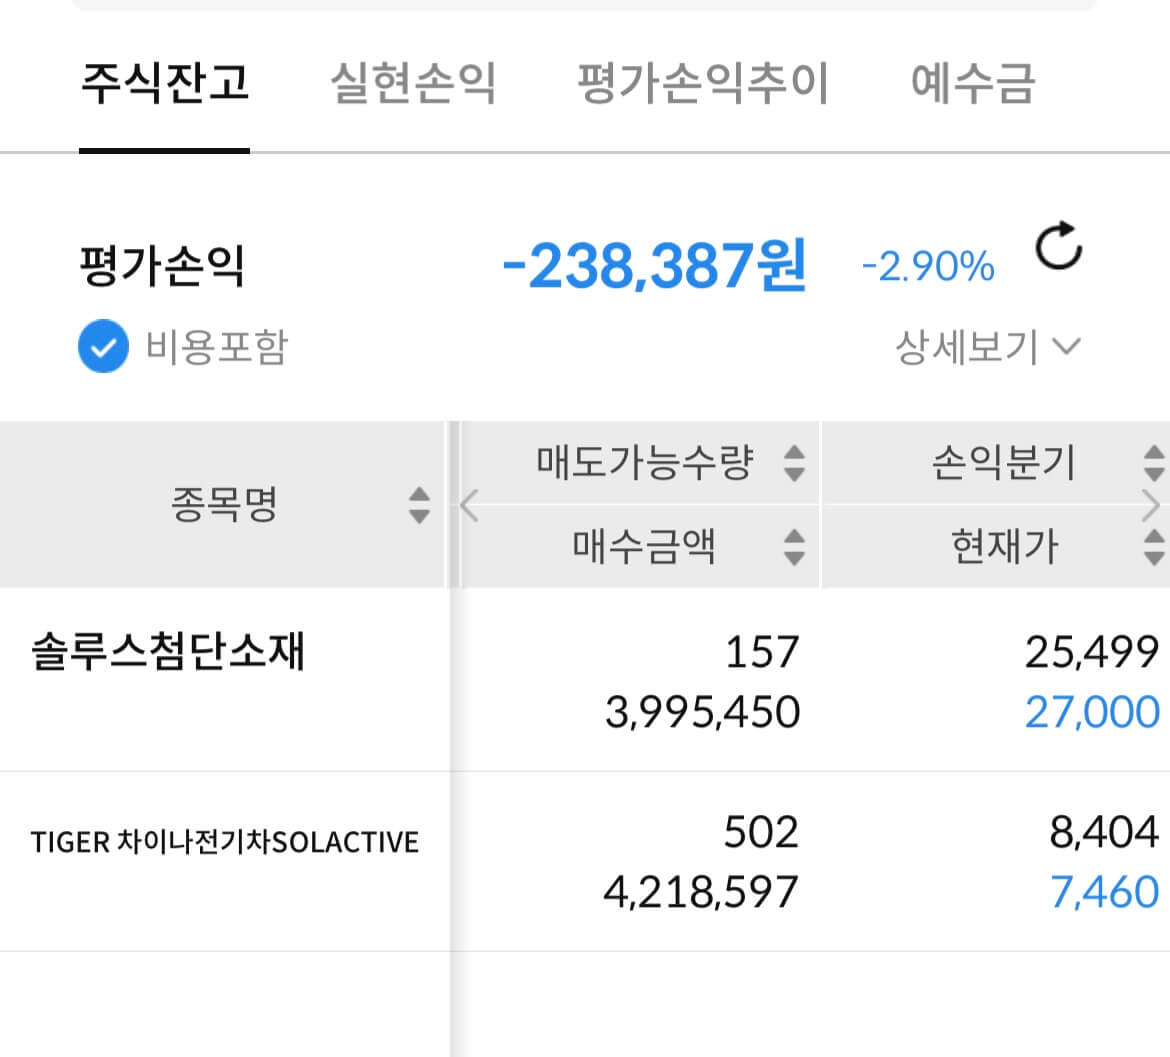The image size is (1170, 1057).
Task: Click the 매도가능수량 header label
Action: pyautogui.click(x=645, y=462)
